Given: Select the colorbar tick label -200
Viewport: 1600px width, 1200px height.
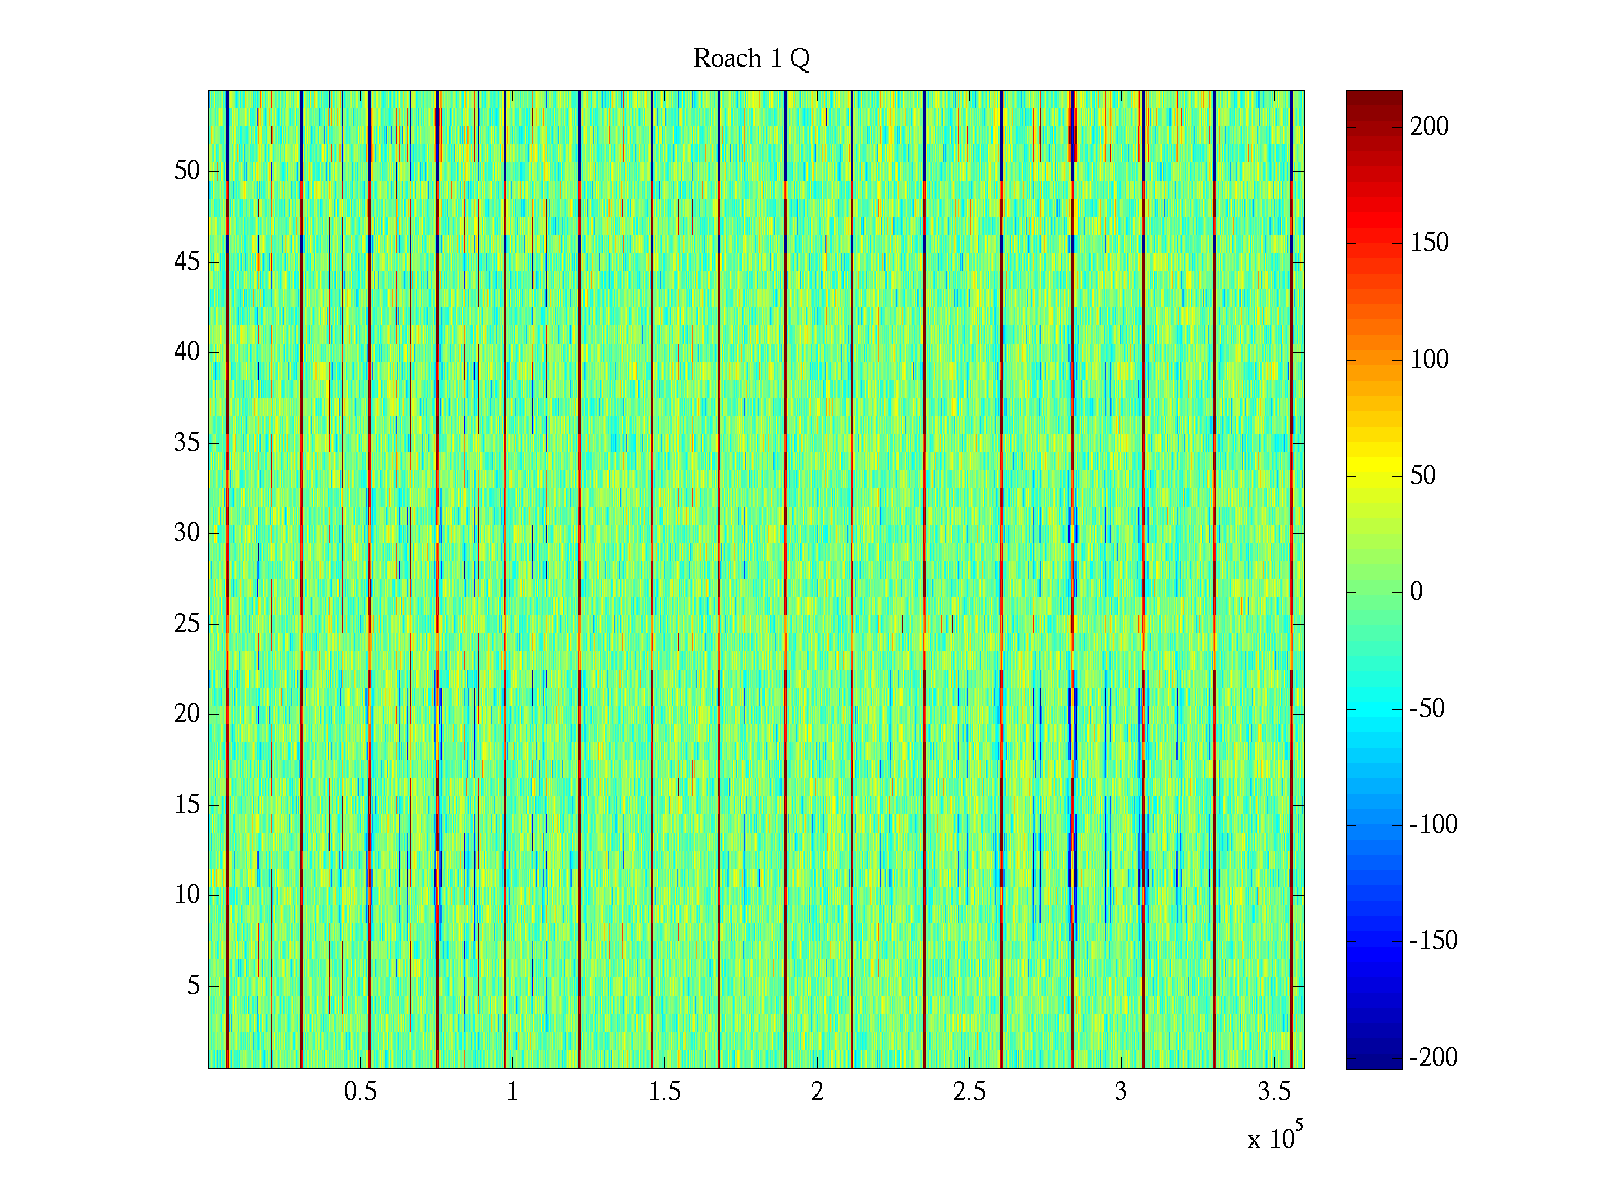Looking at the screenshot, I should [x=1433, y=1057].
